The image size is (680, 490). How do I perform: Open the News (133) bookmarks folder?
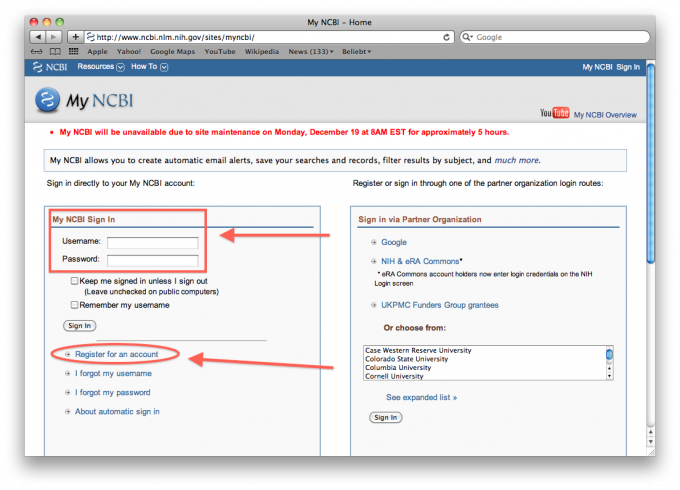click(311, 52)
